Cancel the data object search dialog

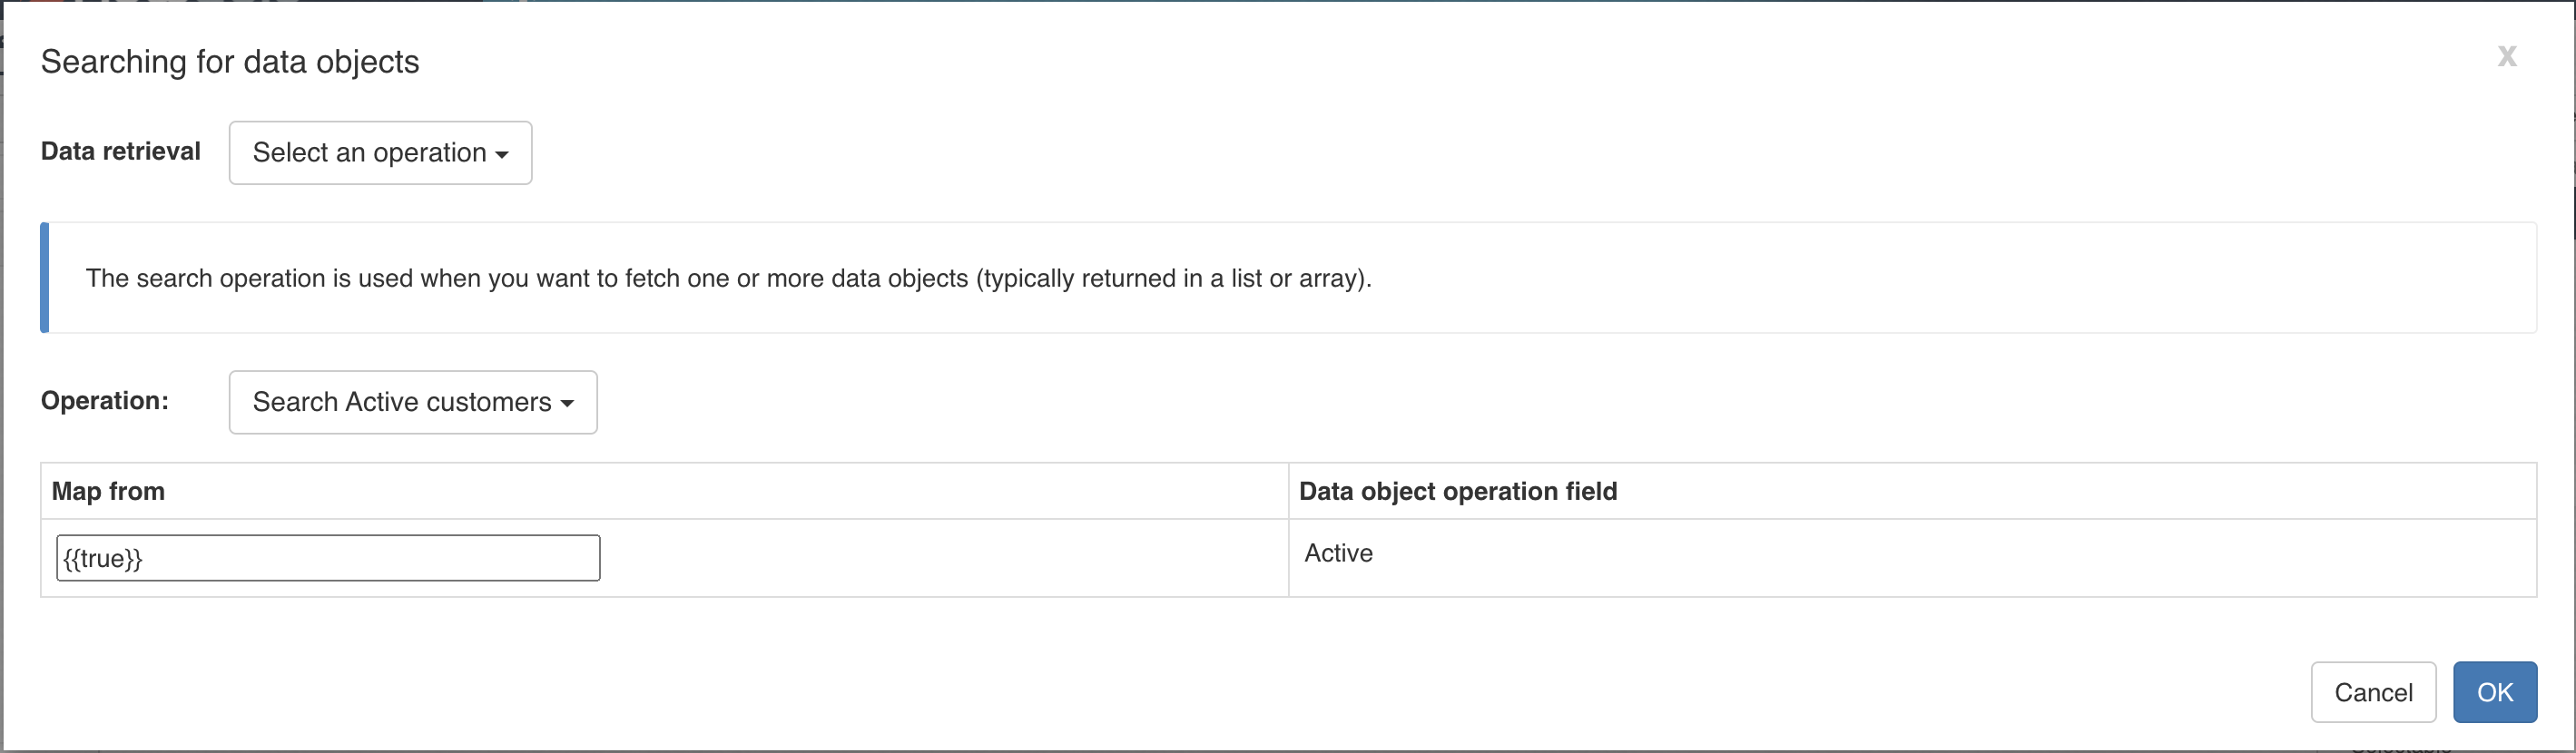[x=2373, y=691]
